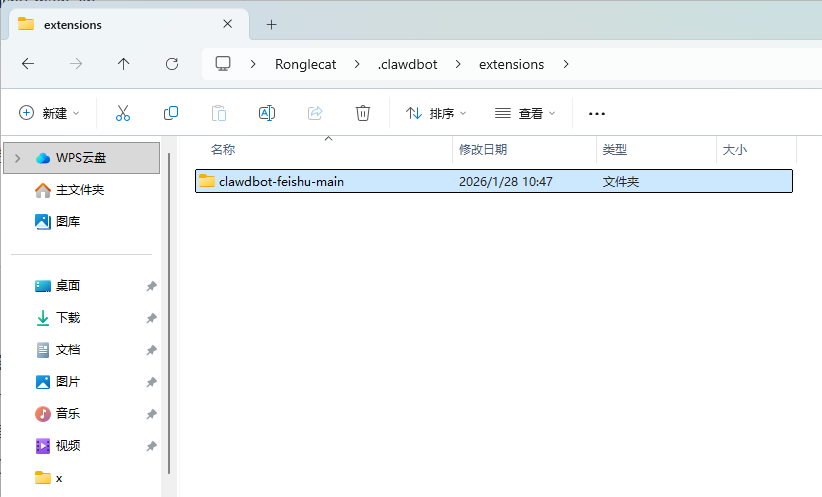Screen dimensions: 822x497
Task: Open the 新建 dropdown menu
Action: tap(50, 113)
